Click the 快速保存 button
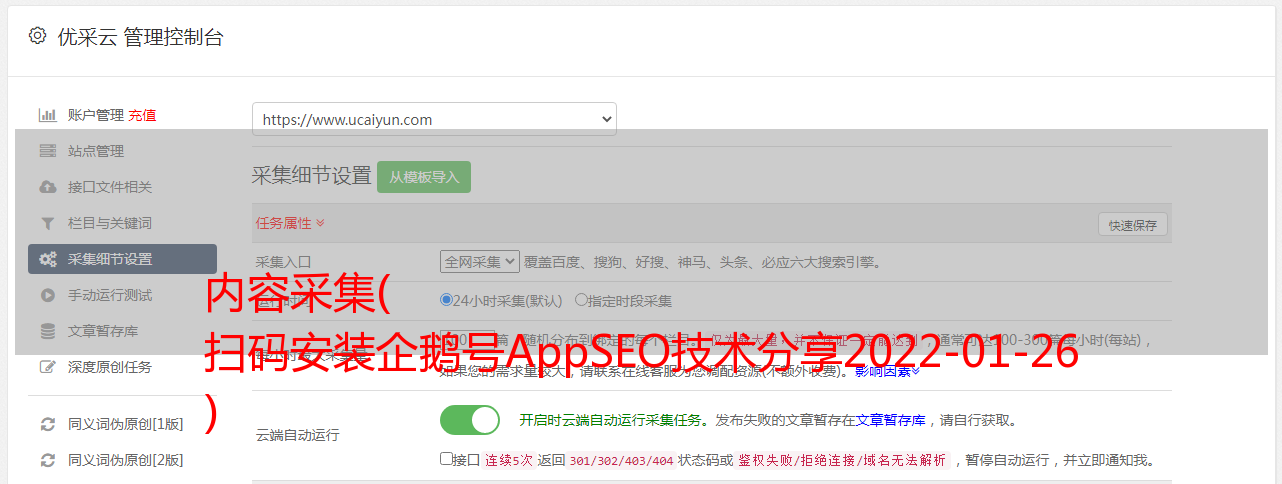This screenshot has width=1282, height=484. click(1132, 225)
